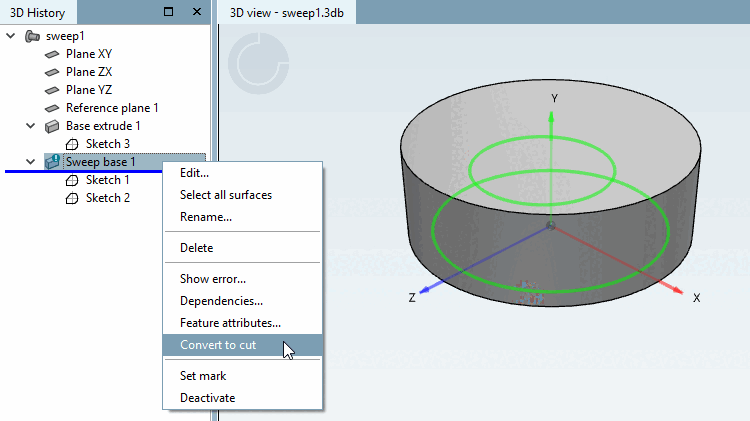Collapse the sweep1 root tree node

click(x=11, y=35)
